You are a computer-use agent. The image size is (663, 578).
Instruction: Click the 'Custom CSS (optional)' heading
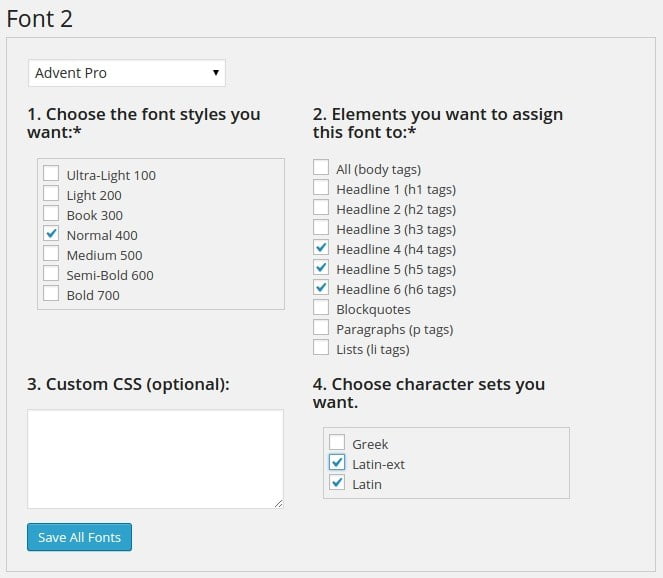click(x=128, y=384)
